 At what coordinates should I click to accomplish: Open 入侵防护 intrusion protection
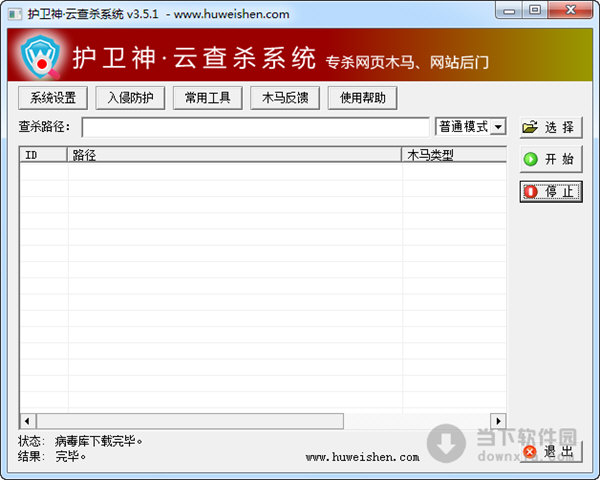(130, 98)
